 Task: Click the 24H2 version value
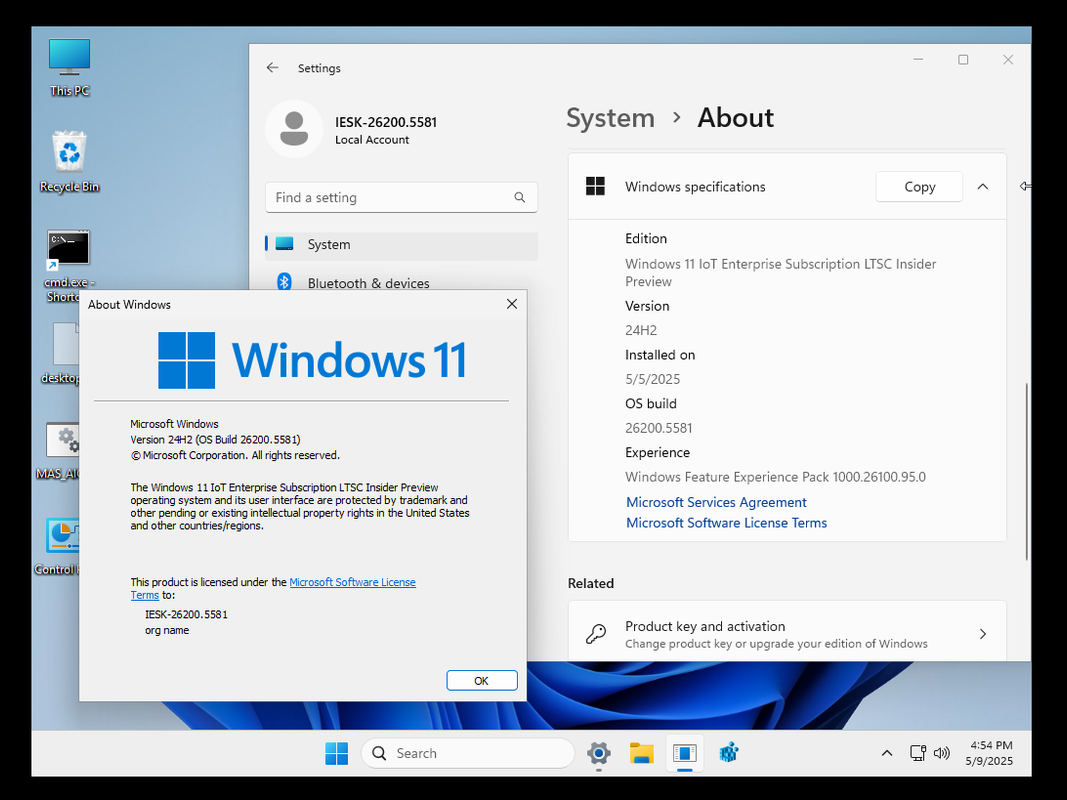tap(641, 331)
